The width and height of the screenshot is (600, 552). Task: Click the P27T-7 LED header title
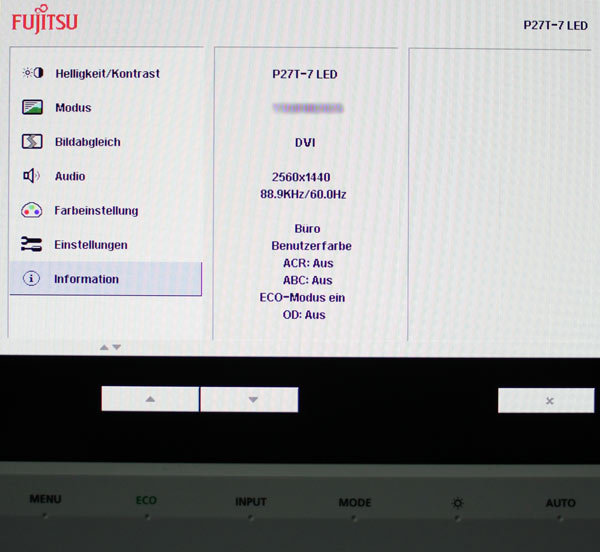pos(555,25)
